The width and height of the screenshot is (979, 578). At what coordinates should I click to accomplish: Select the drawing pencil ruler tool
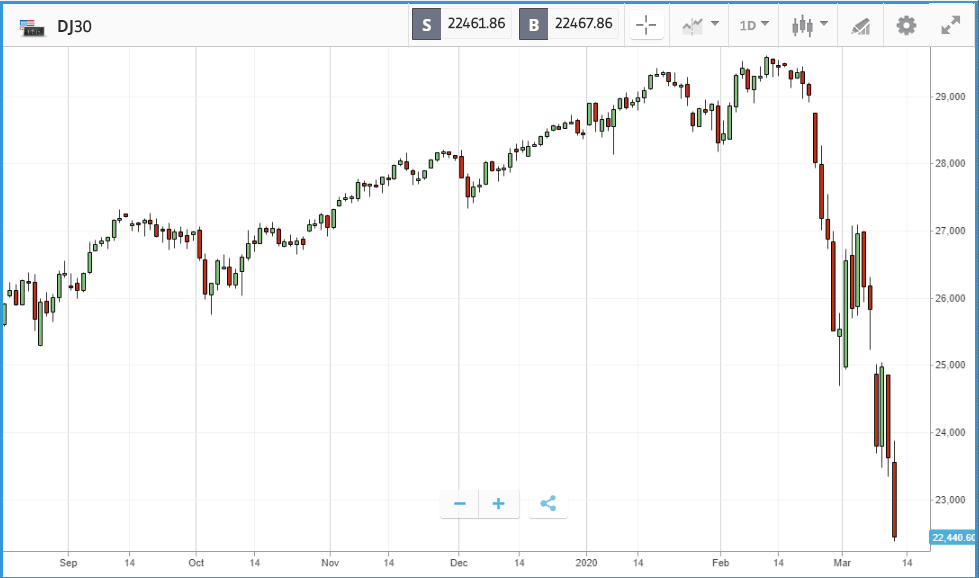[860, 26]
